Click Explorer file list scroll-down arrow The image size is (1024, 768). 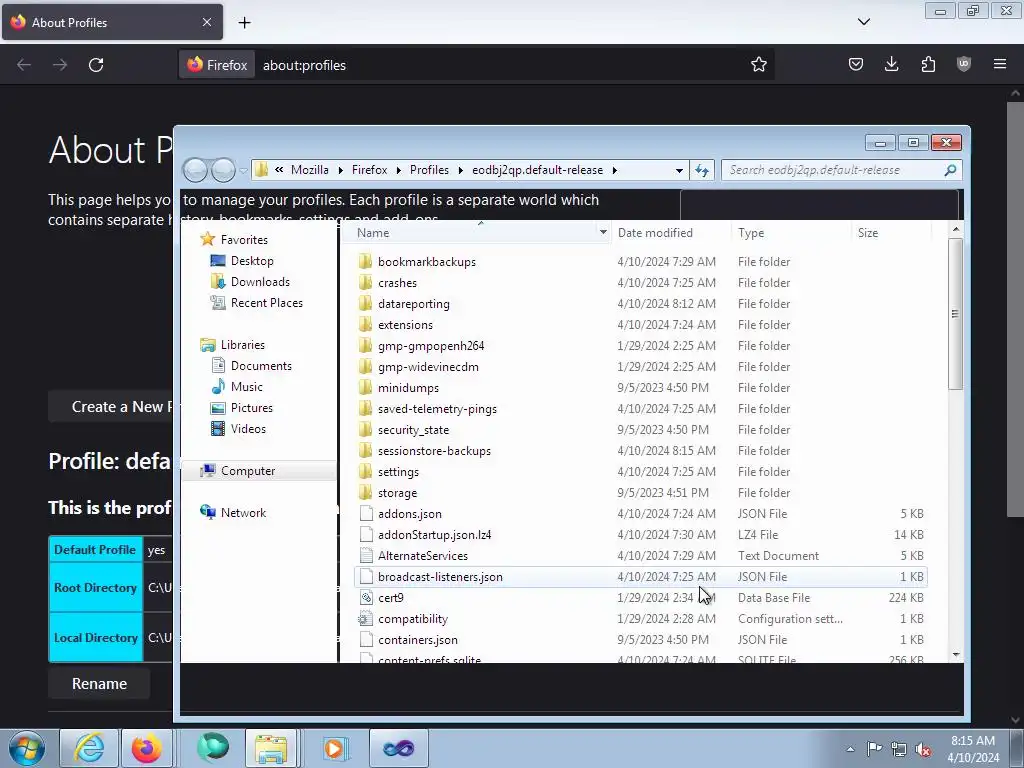tap(956, 654)
